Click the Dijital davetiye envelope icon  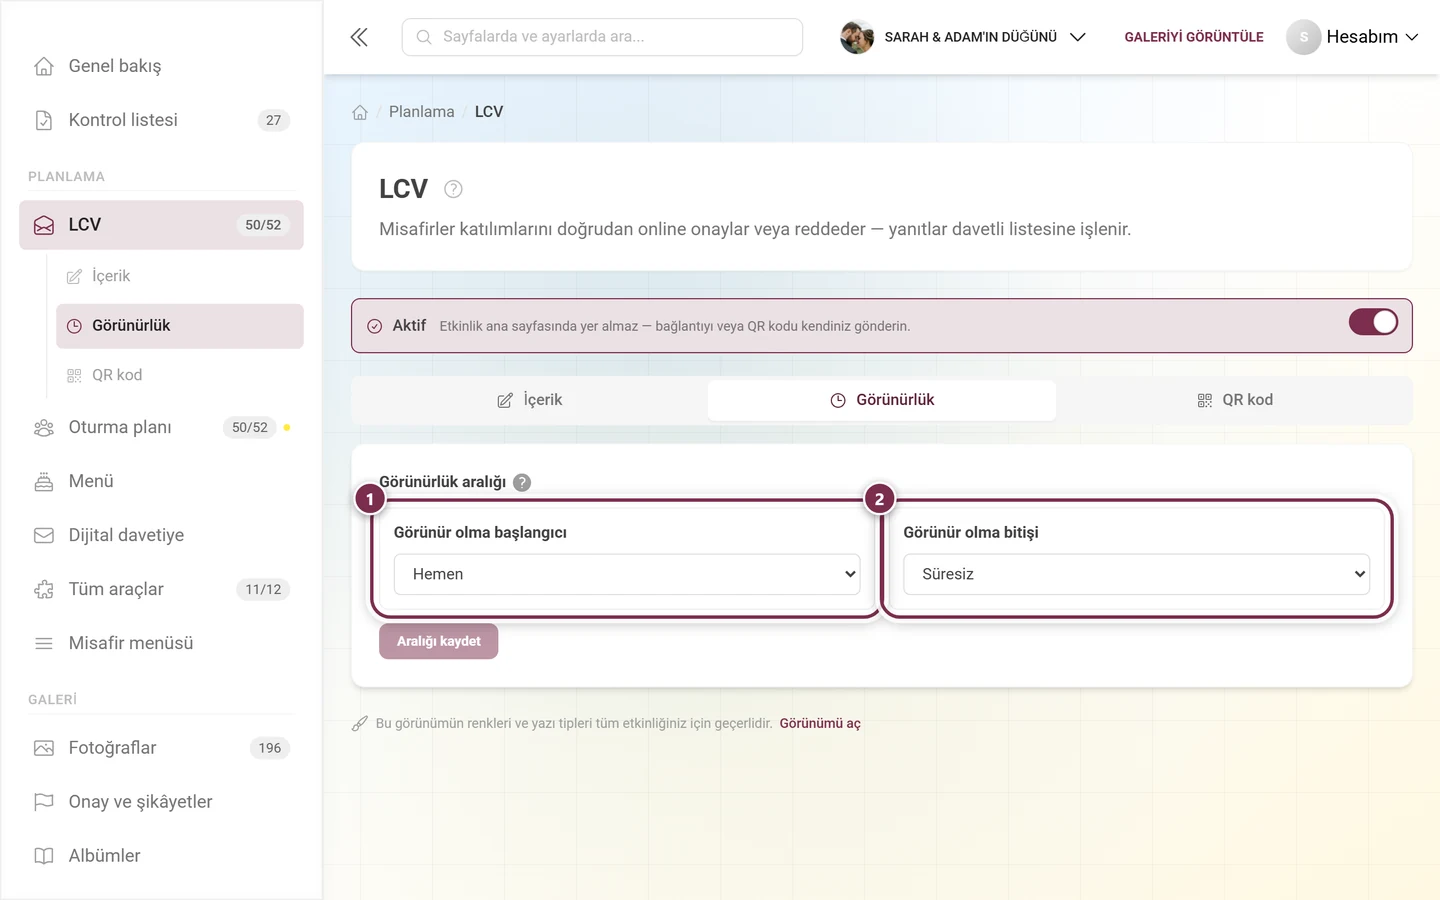pyautogui.click(x=44, y=535)
